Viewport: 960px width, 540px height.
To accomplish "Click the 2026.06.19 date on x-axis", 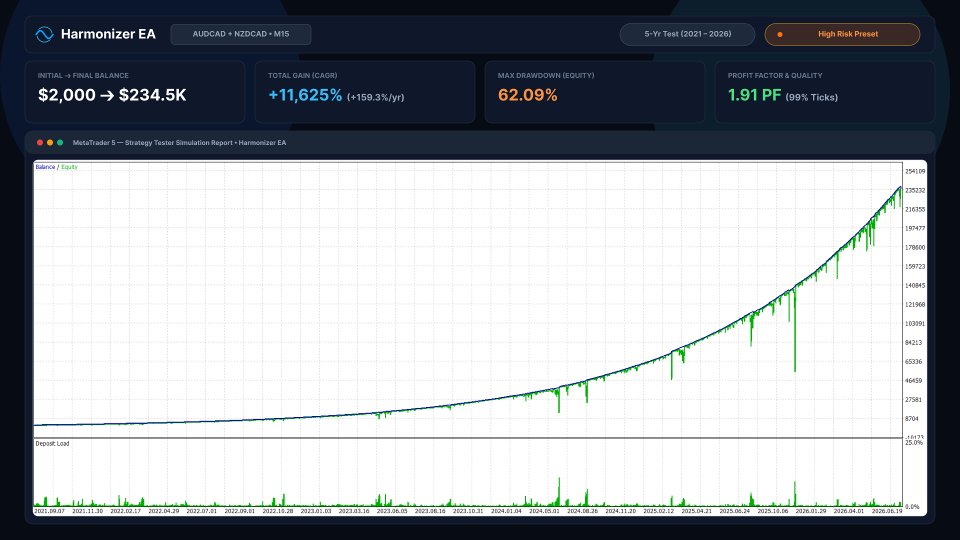I will [887, 511].
